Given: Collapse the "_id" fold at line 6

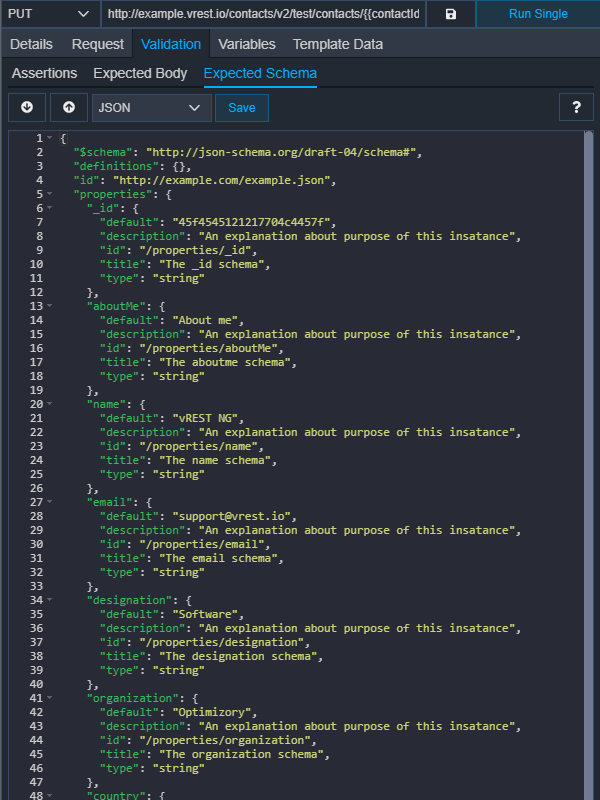Looking at the screenshot, I should pyautogui.click(x=49, y=208).
